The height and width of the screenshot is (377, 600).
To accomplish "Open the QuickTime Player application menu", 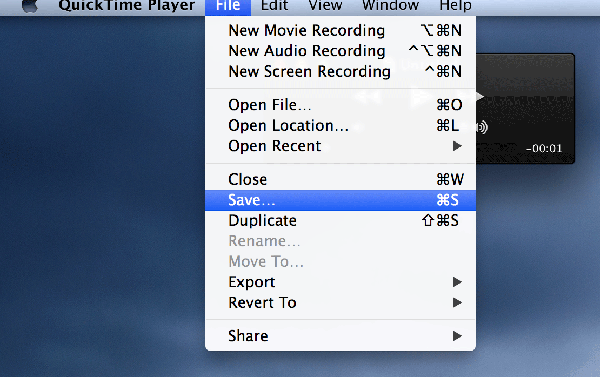I will click(127, 6).
